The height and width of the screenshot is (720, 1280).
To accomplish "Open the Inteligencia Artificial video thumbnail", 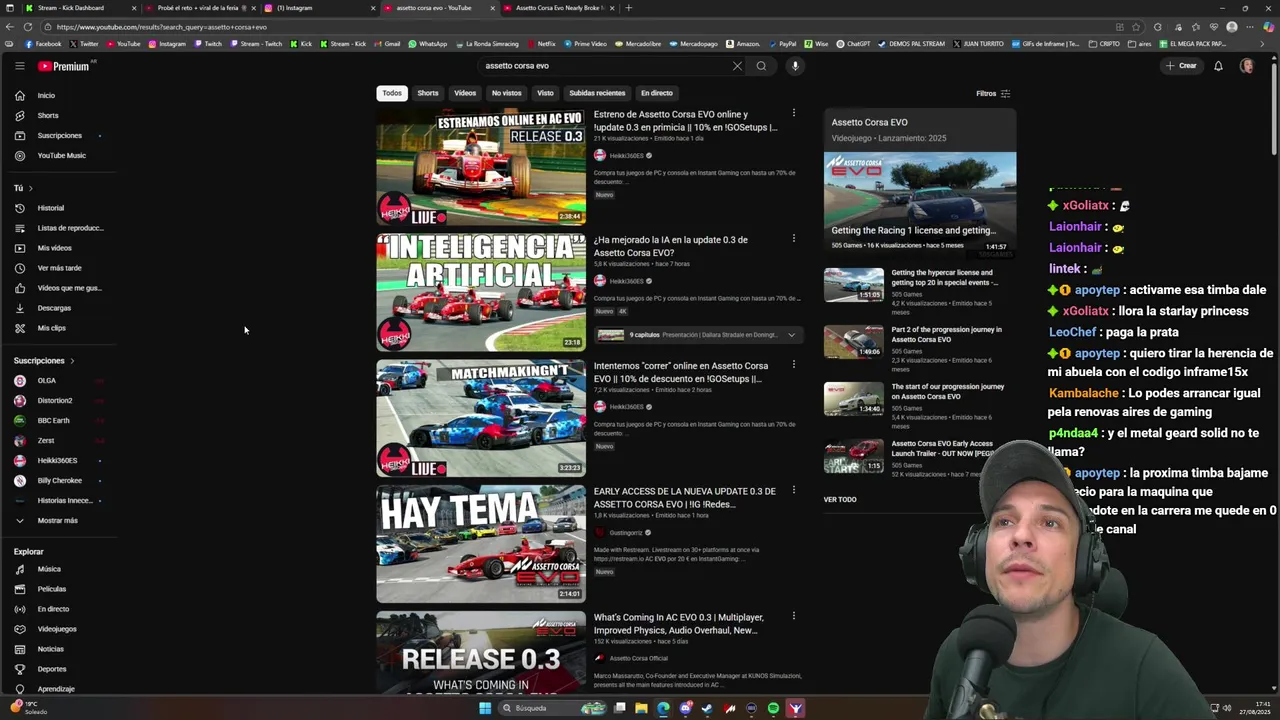I will click(x=481, y=293).
